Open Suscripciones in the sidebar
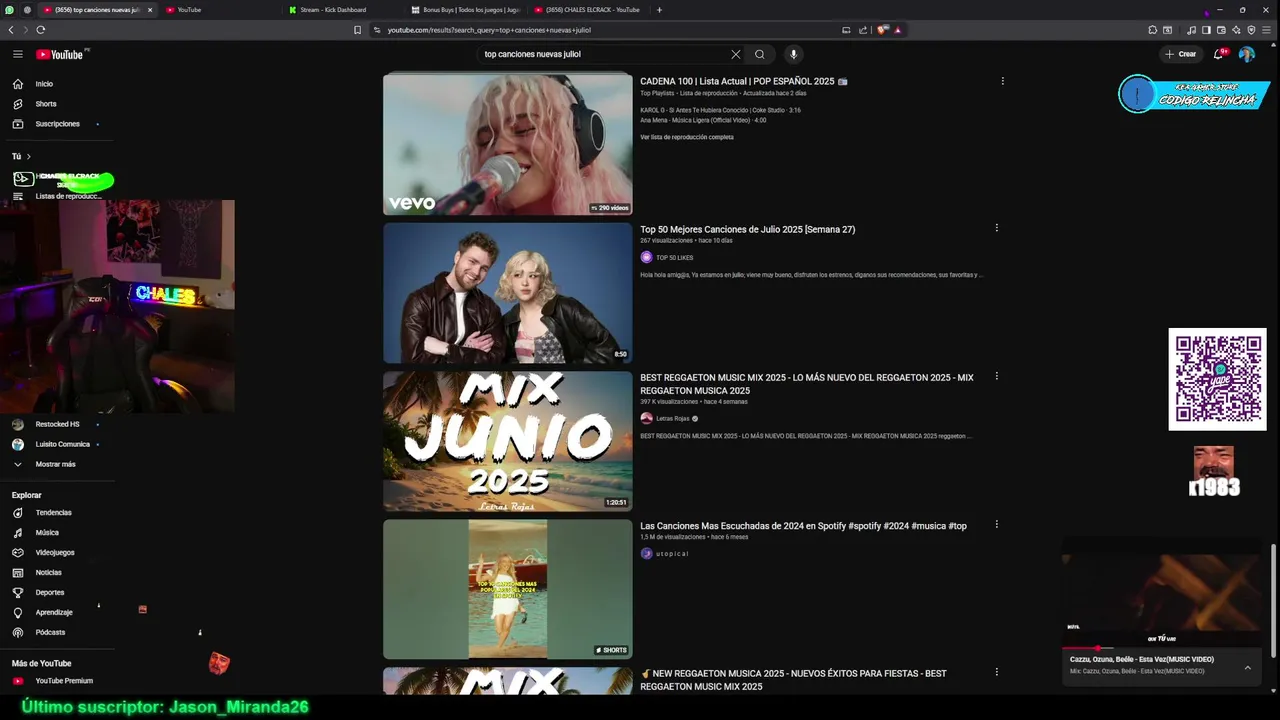 click(x=55, y=124)
